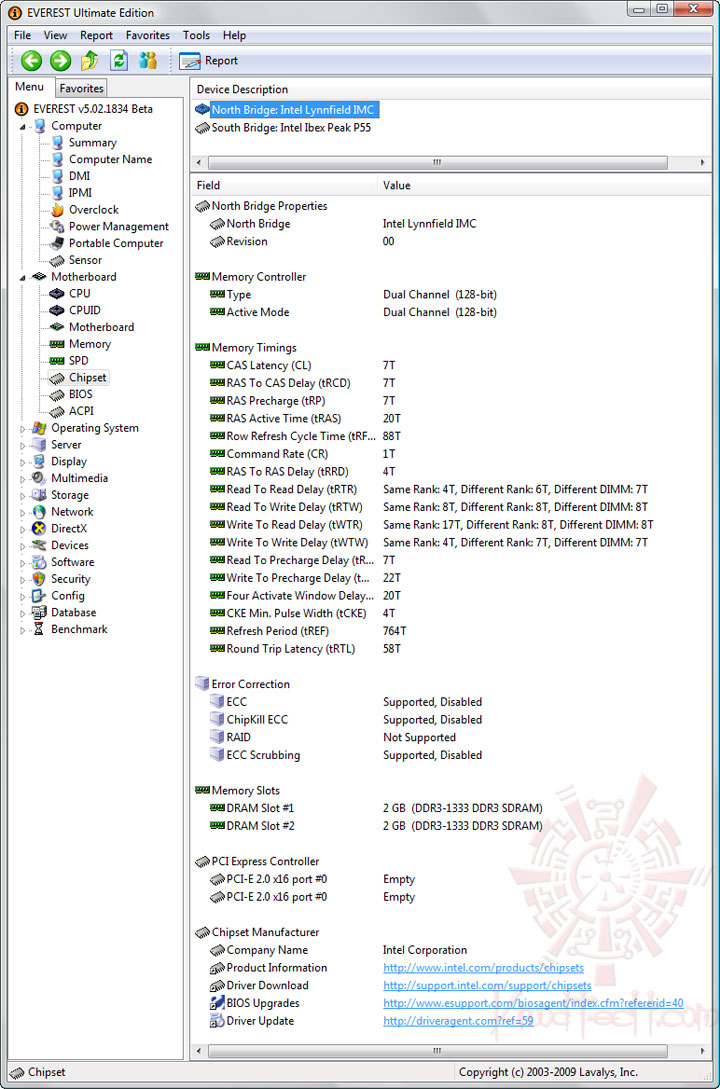Open the esupport.com BIOS upgrades link

click(x=533, y=1003)
